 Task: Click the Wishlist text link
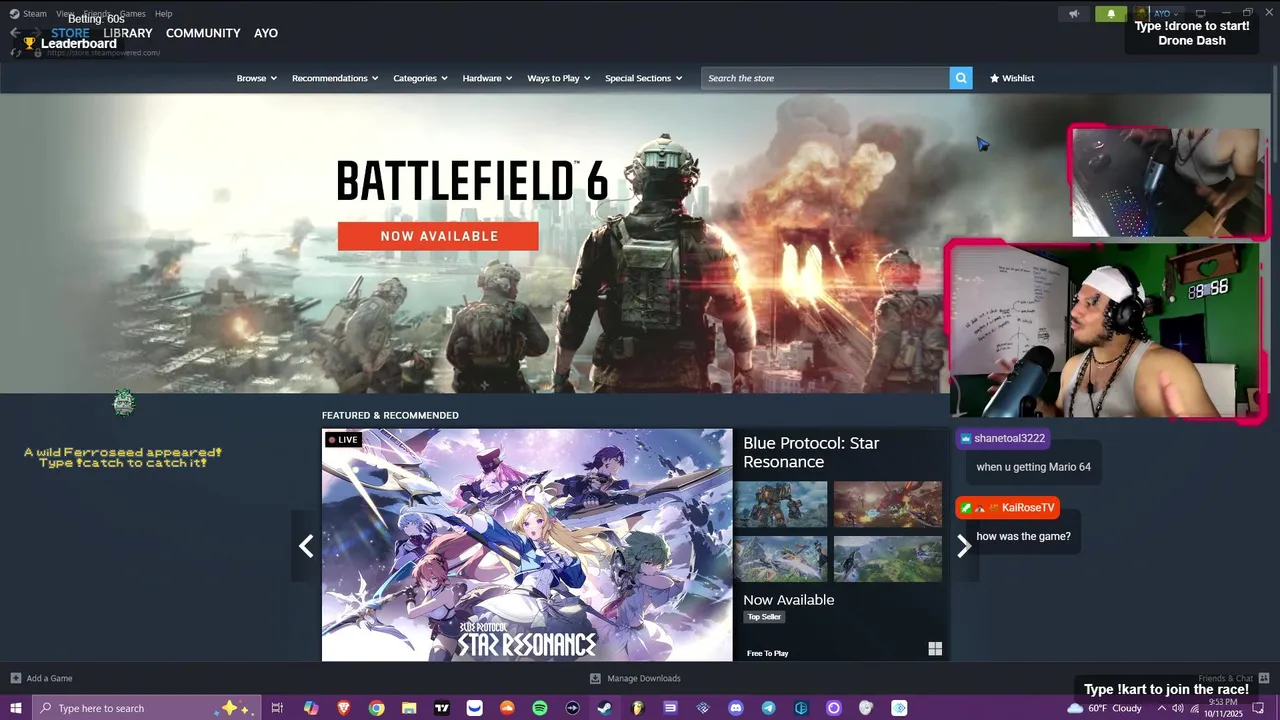pyautogui.click(x=1018, y=78)
